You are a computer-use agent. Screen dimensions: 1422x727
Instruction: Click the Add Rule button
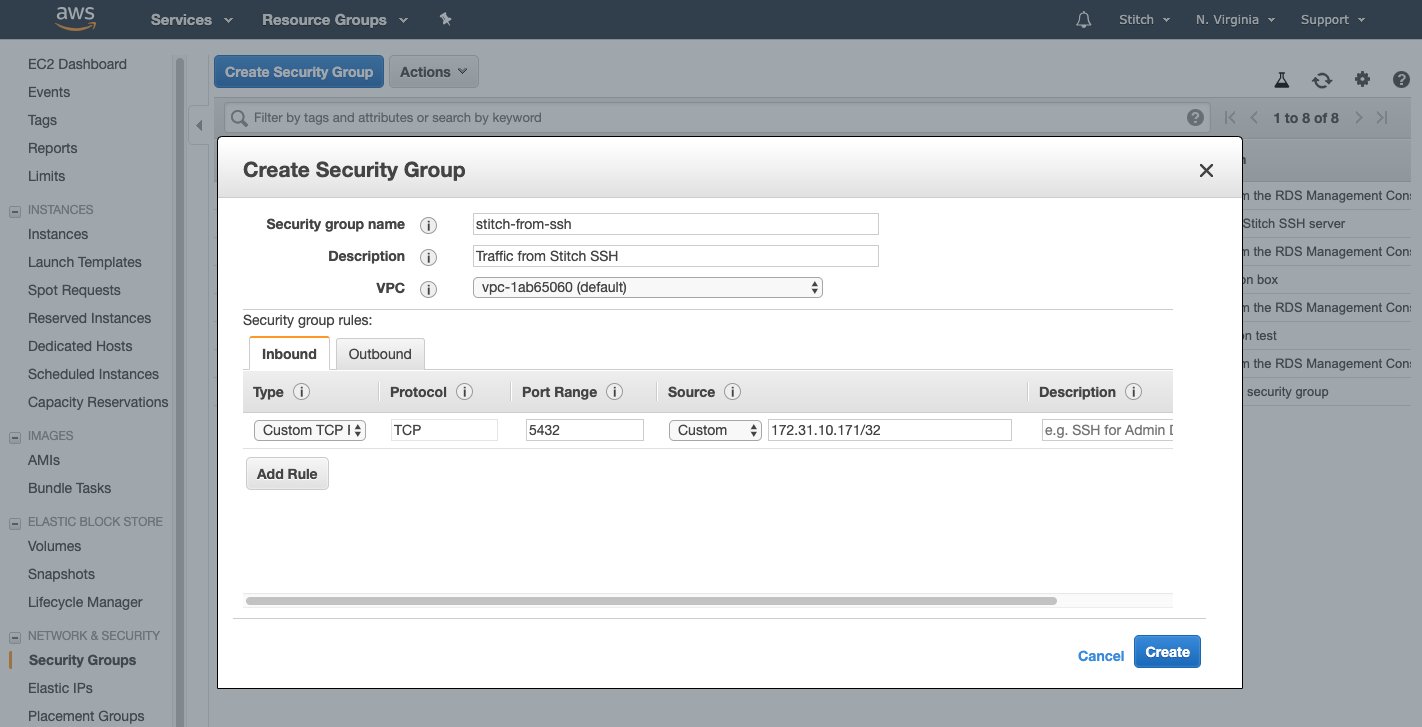pos(287,473)
